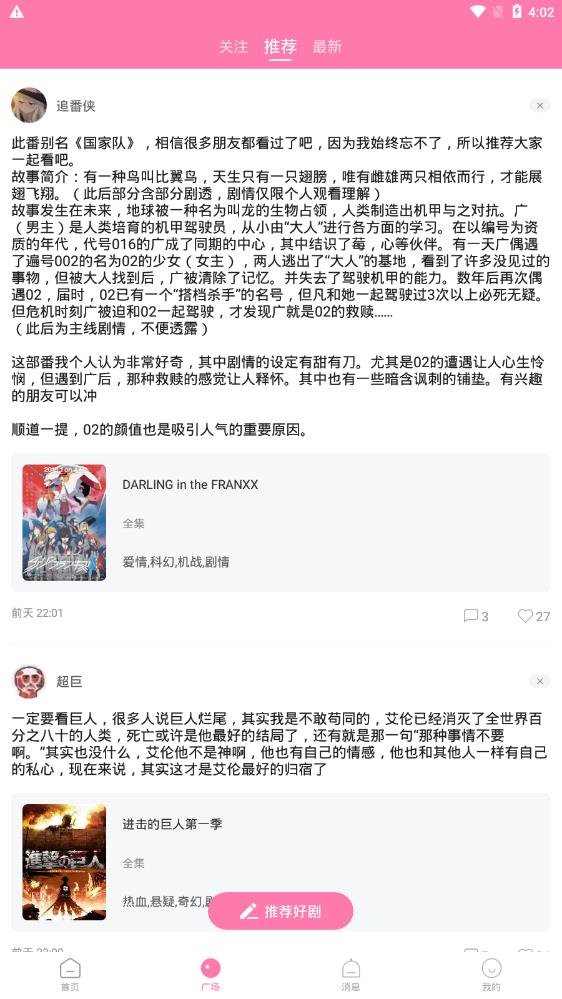This screenshot has height=999, width=562.
Task: View the 超巨 user avatar
Action: [29, 681]
